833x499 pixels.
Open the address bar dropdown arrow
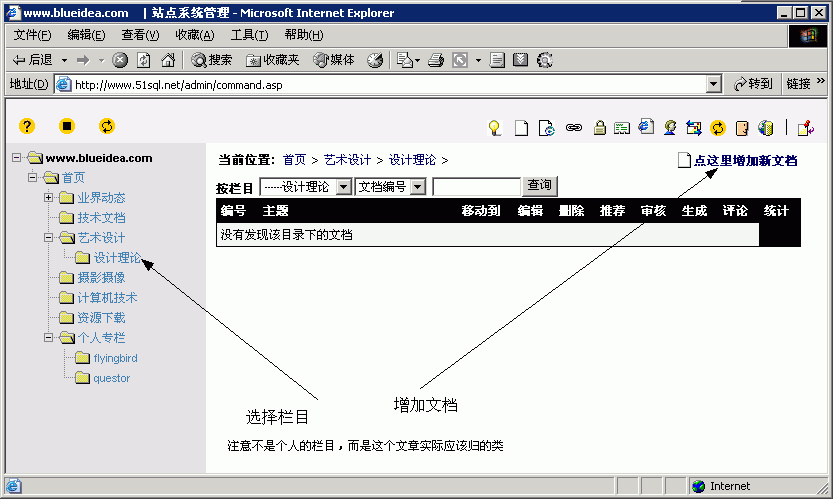pyautogui.click(x=713, y=84)
